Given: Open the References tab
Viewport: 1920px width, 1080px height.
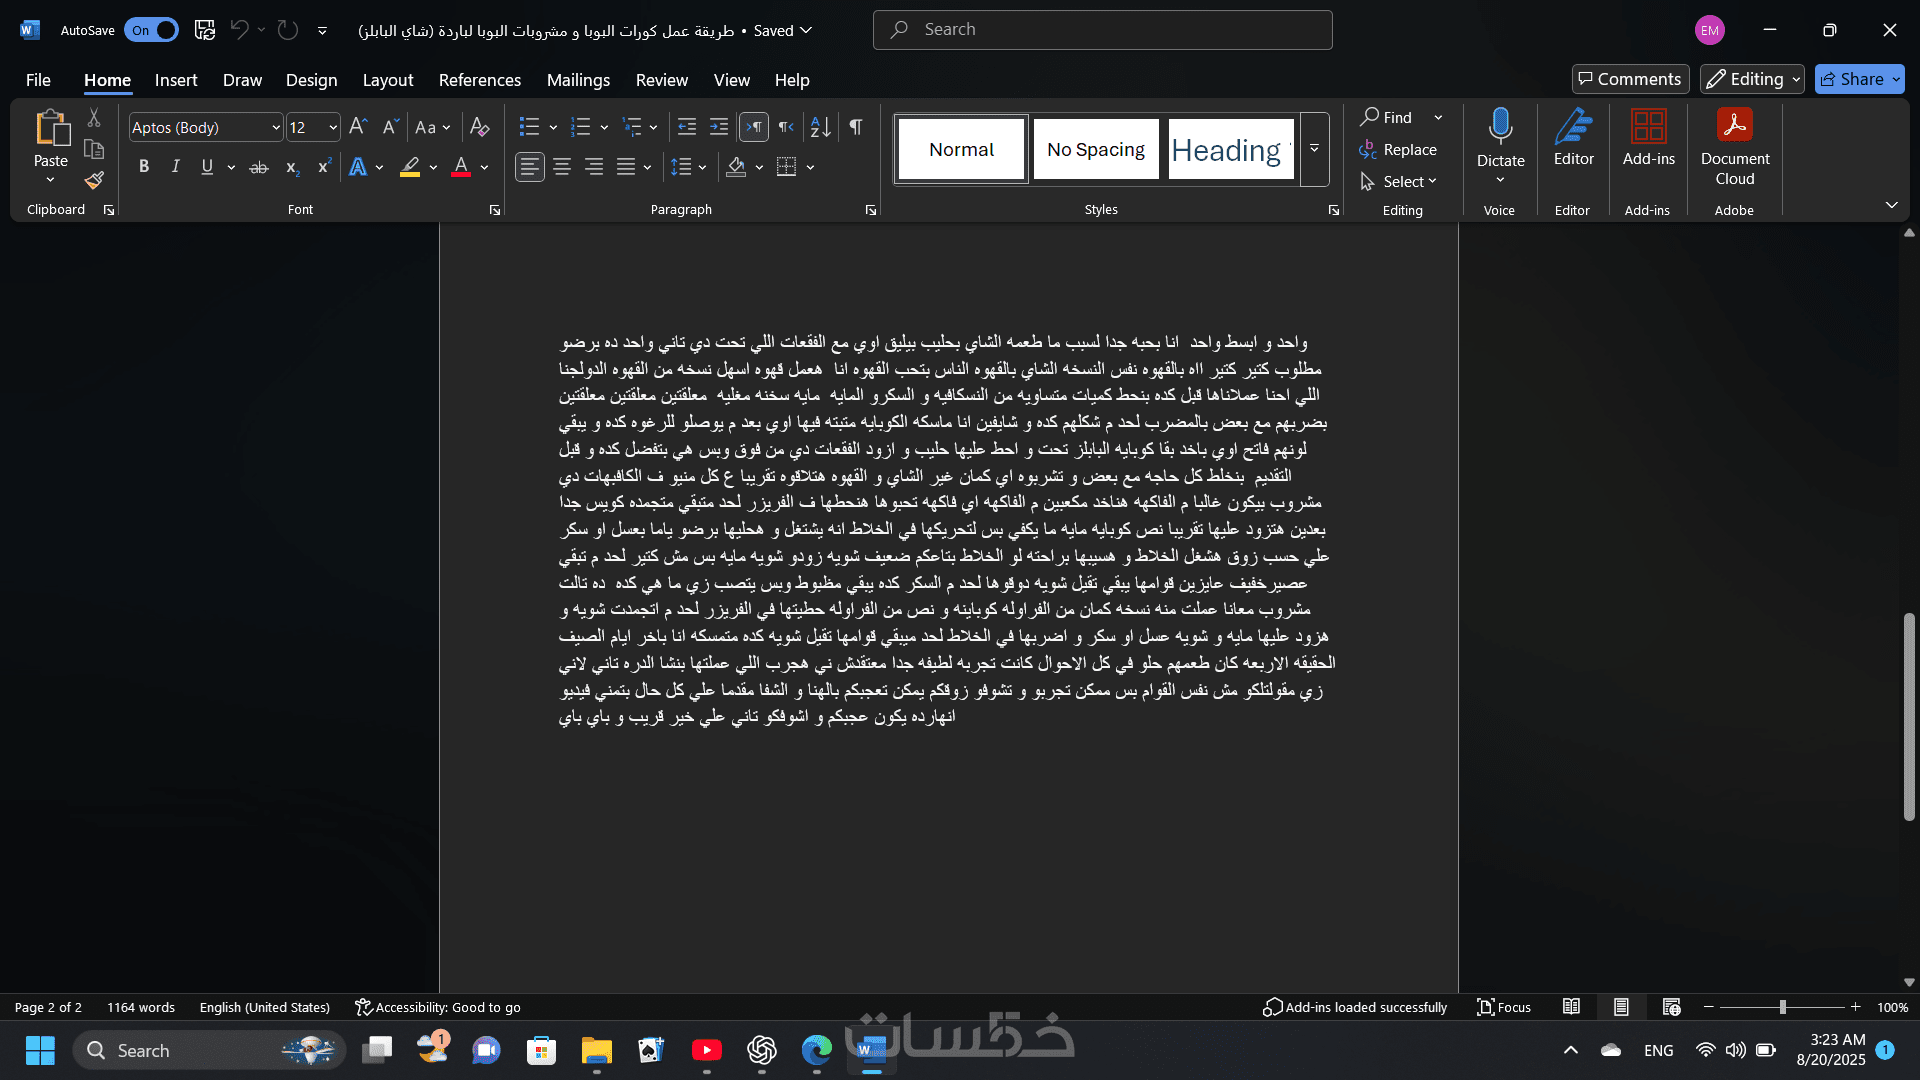Looking at the screenshot, I should [479, 80].
